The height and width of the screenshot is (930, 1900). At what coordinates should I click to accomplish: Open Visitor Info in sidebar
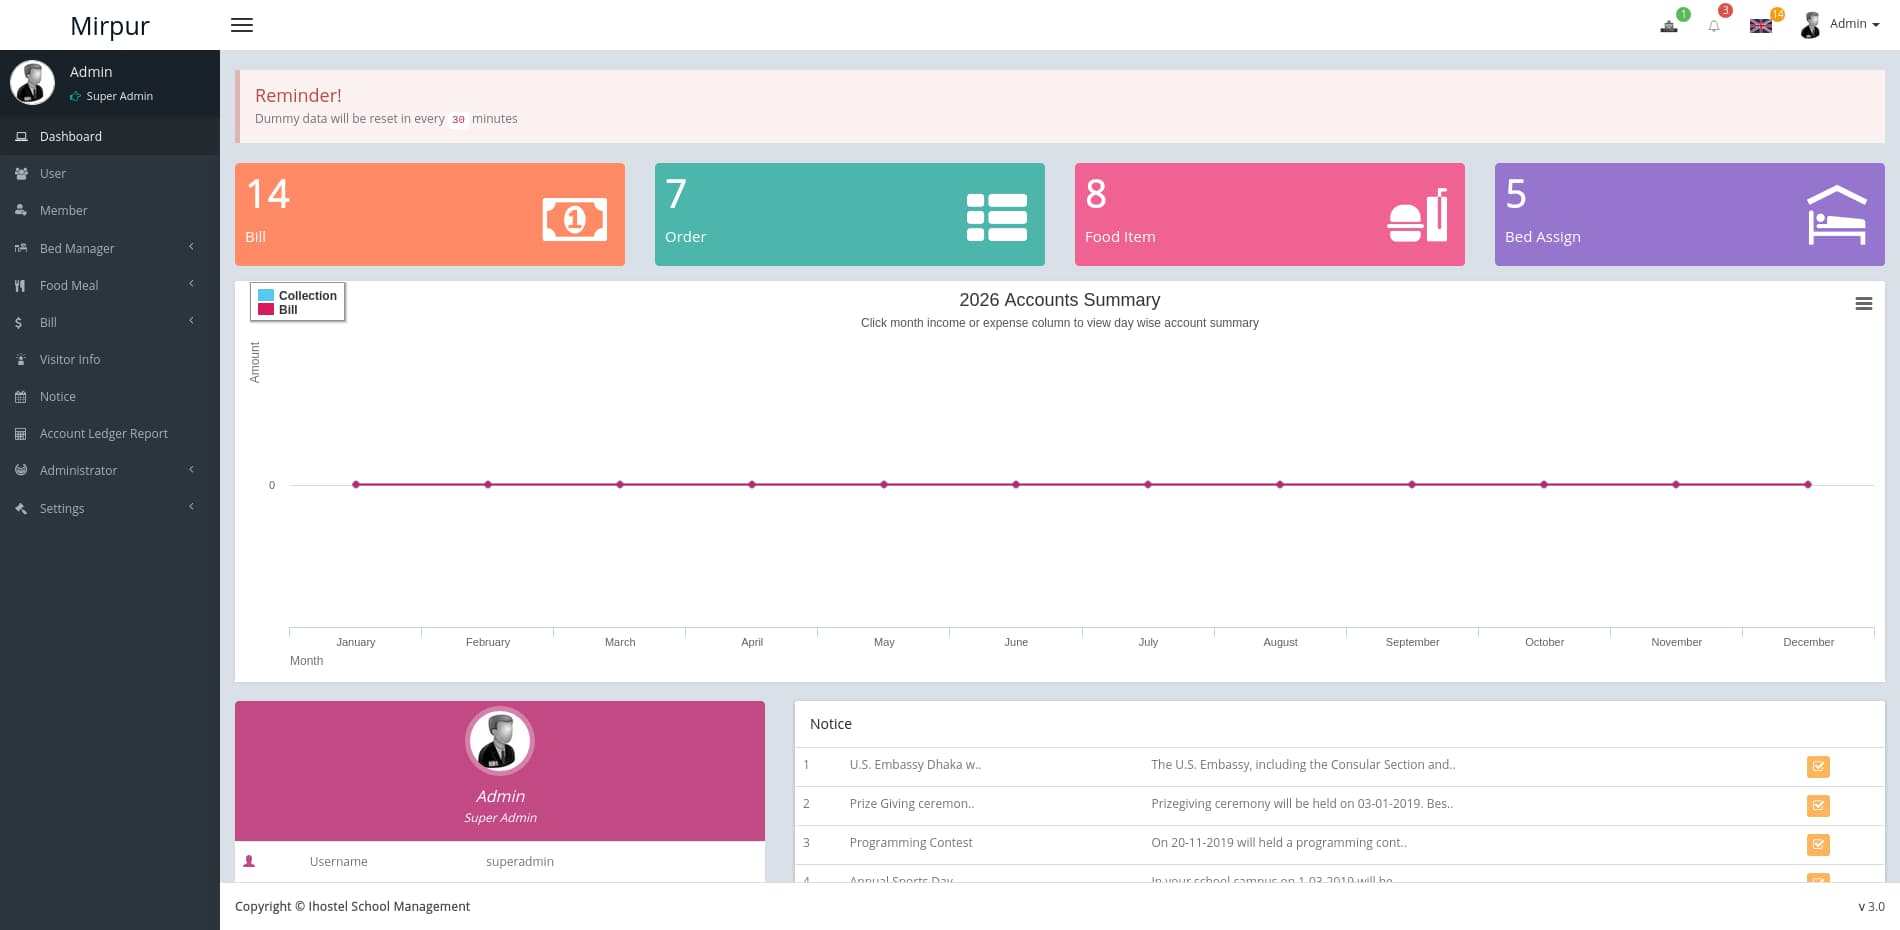(x=70, y=359)
